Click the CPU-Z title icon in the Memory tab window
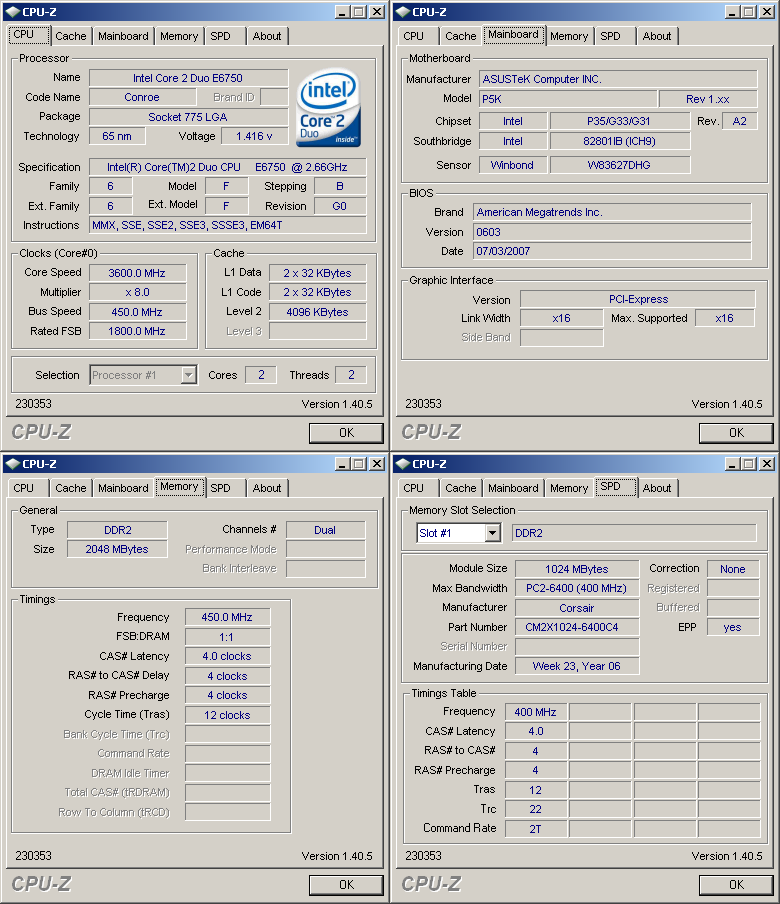 [x=13, y=464]
